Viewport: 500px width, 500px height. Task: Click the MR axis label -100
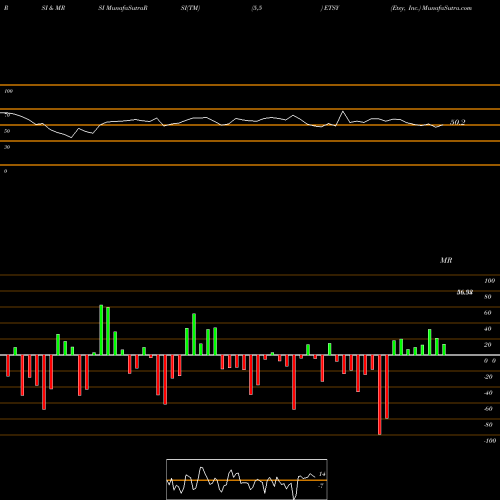(x=490, y=441)
